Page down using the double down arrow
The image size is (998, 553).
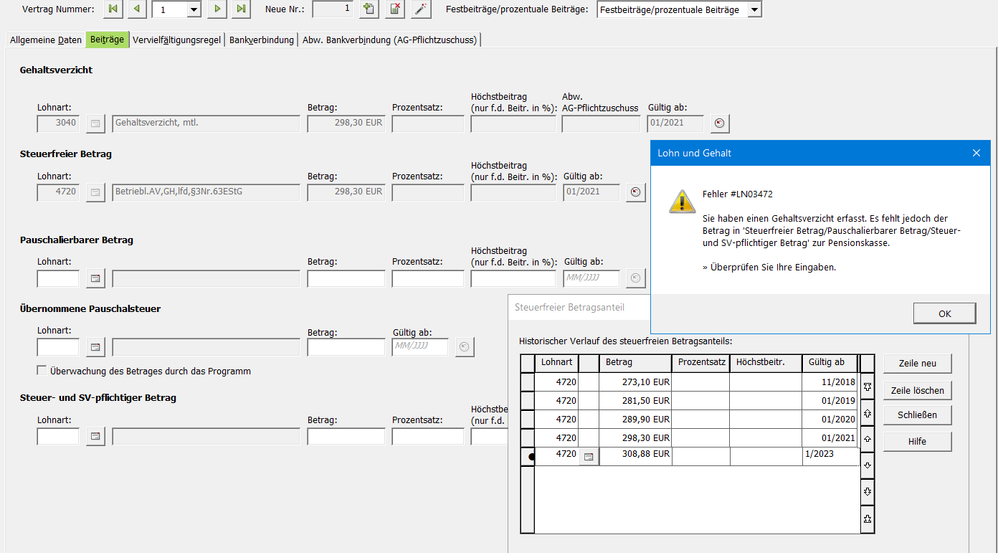tap(867, 492)
